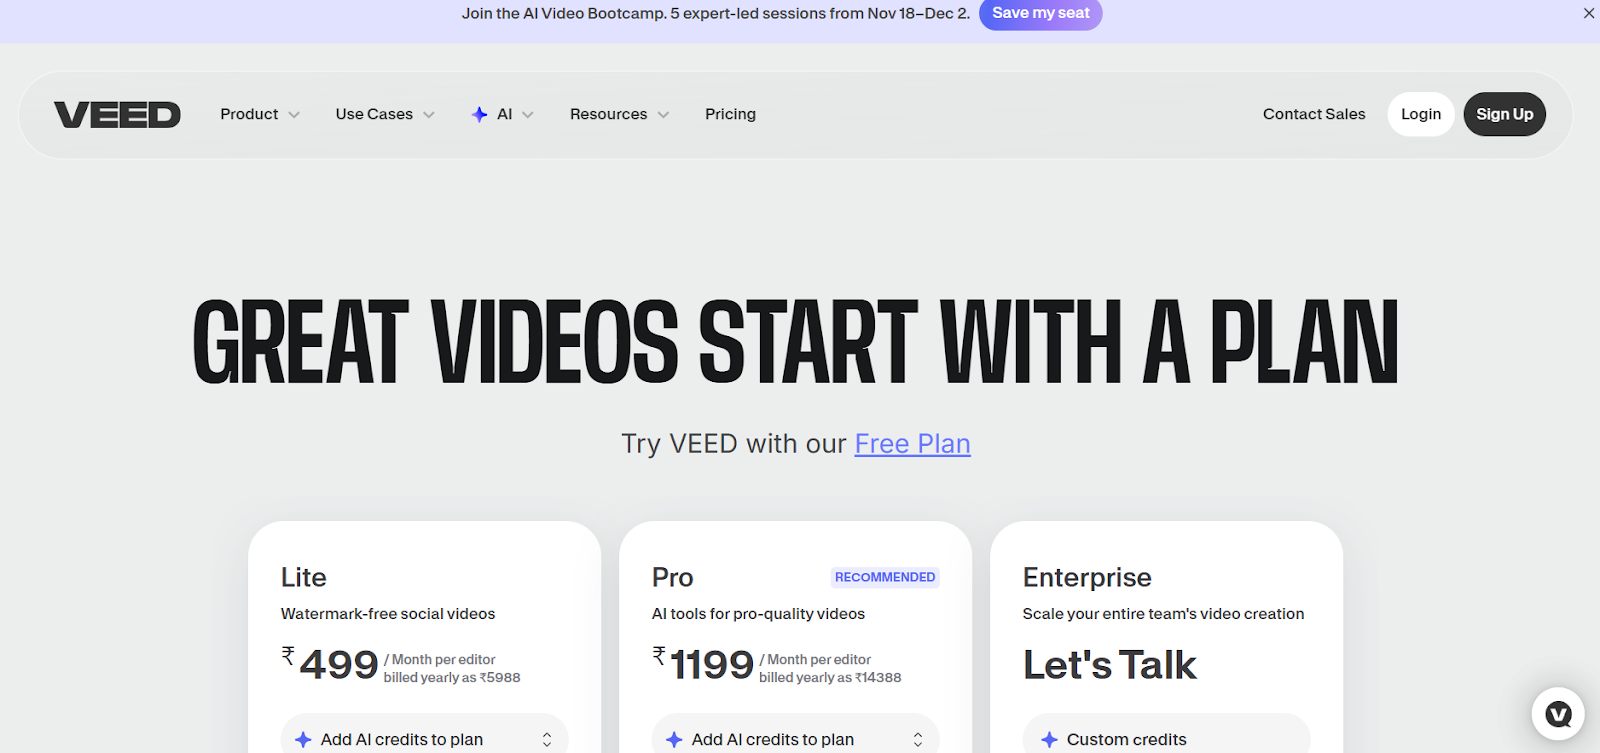Viewport: 1600px width, 753px height.
Task: Open the AI menu chevron
Action: (528, 115)
